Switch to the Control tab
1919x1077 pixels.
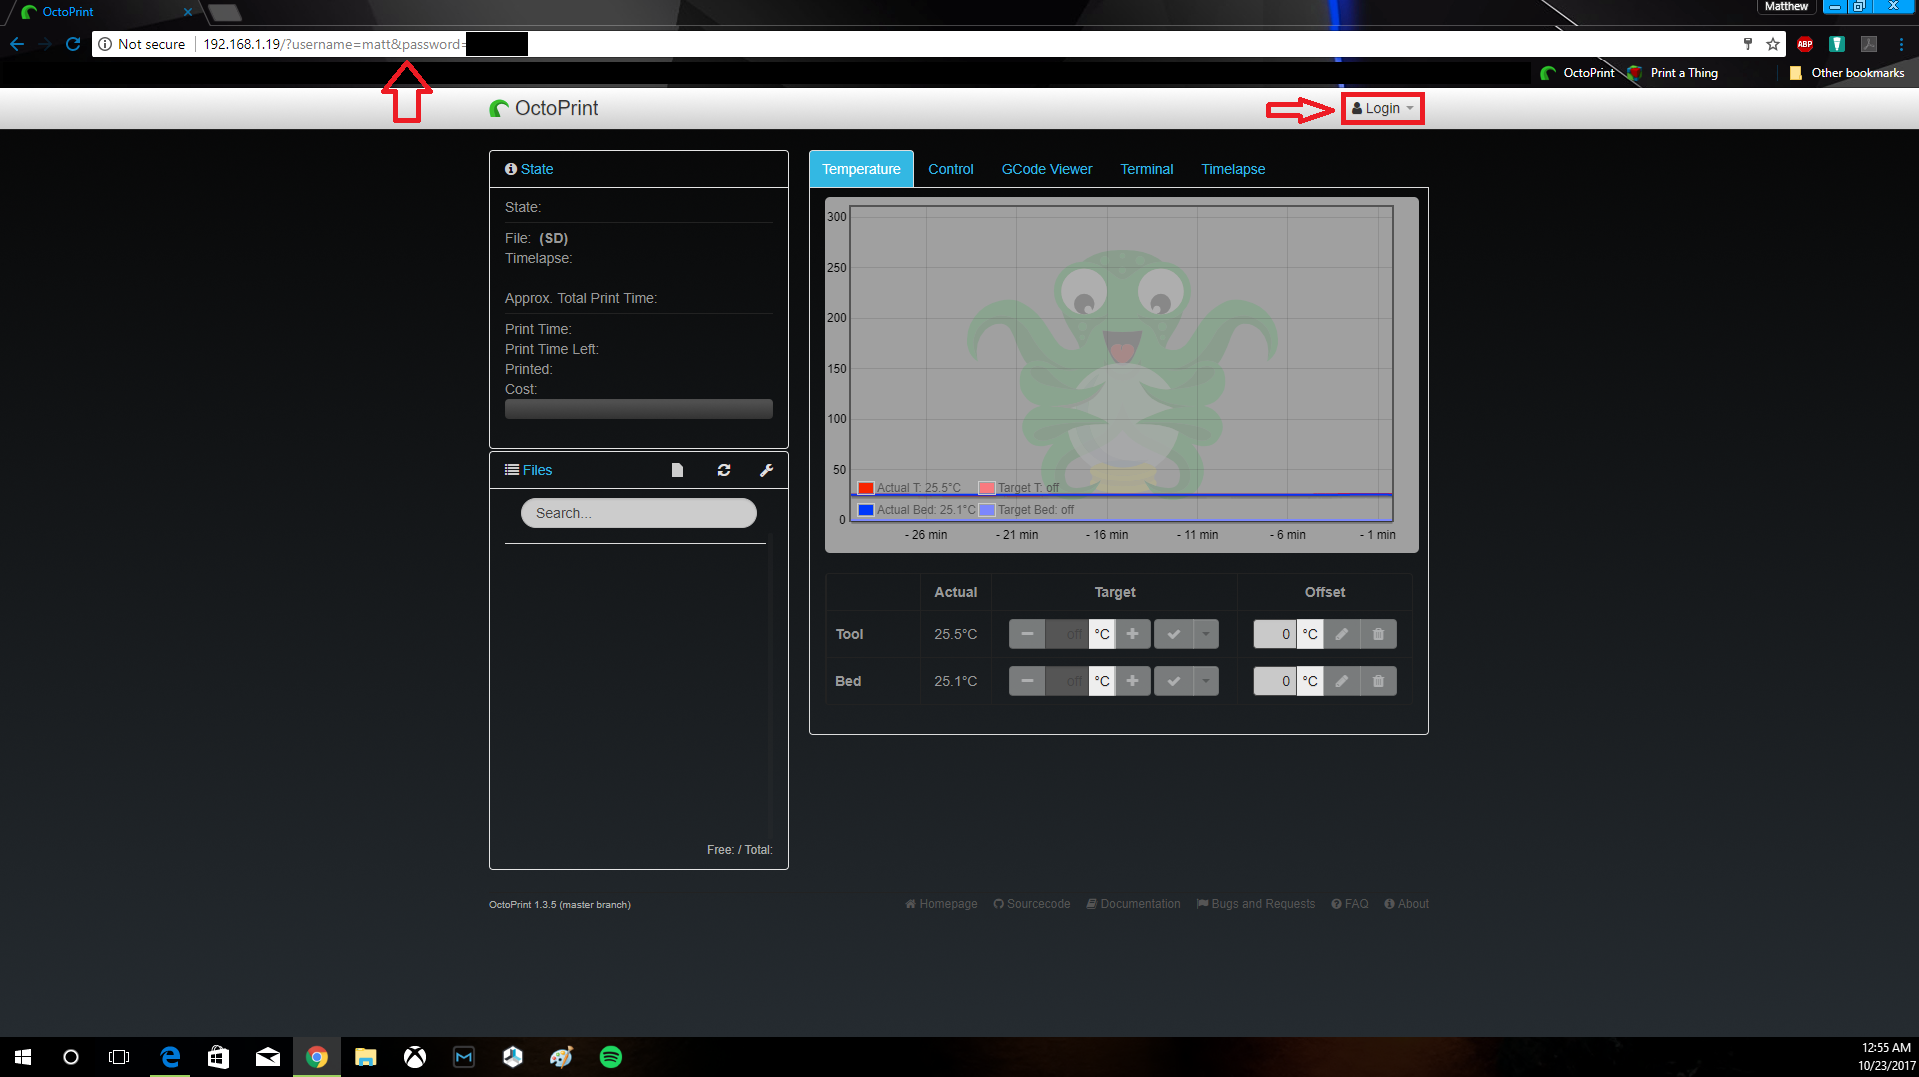(x=950, y=169)
